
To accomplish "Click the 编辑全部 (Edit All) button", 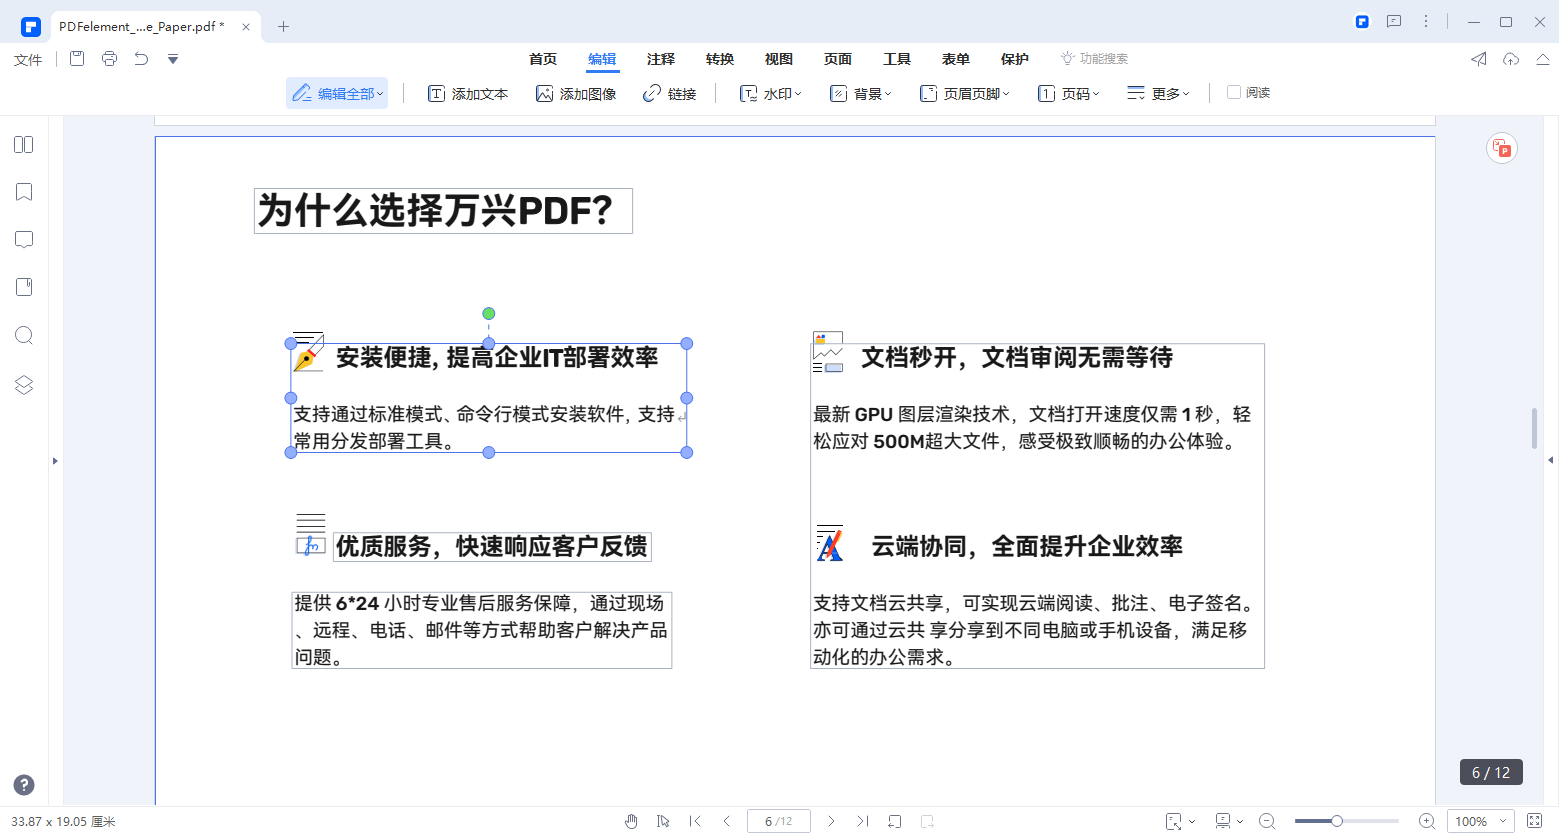I will click(x=337, y=92).
